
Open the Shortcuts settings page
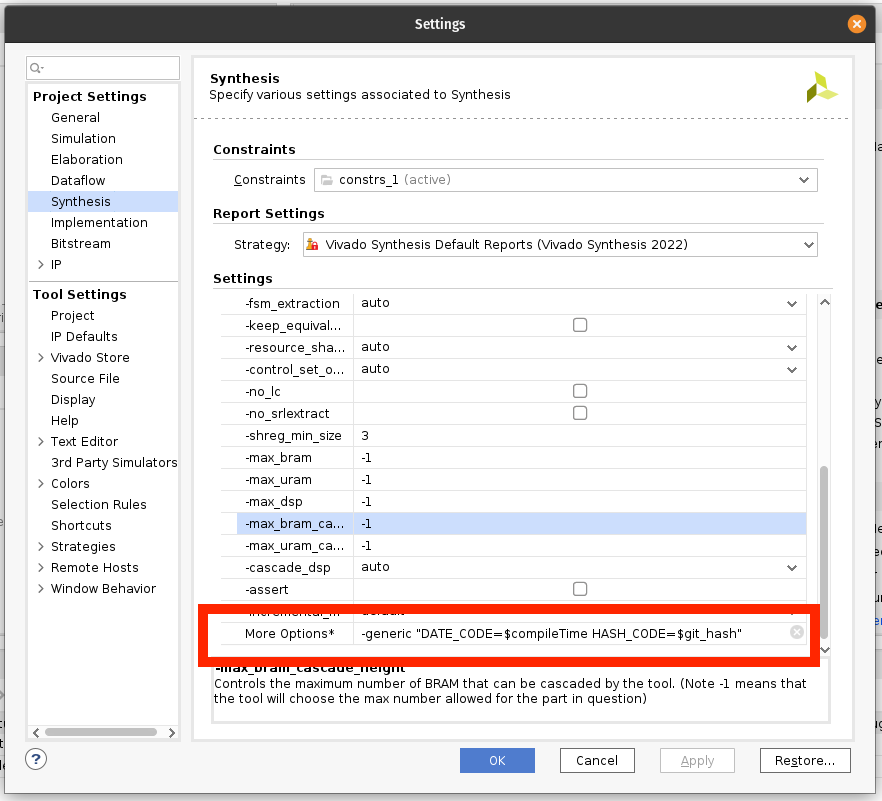pos(81,525)
